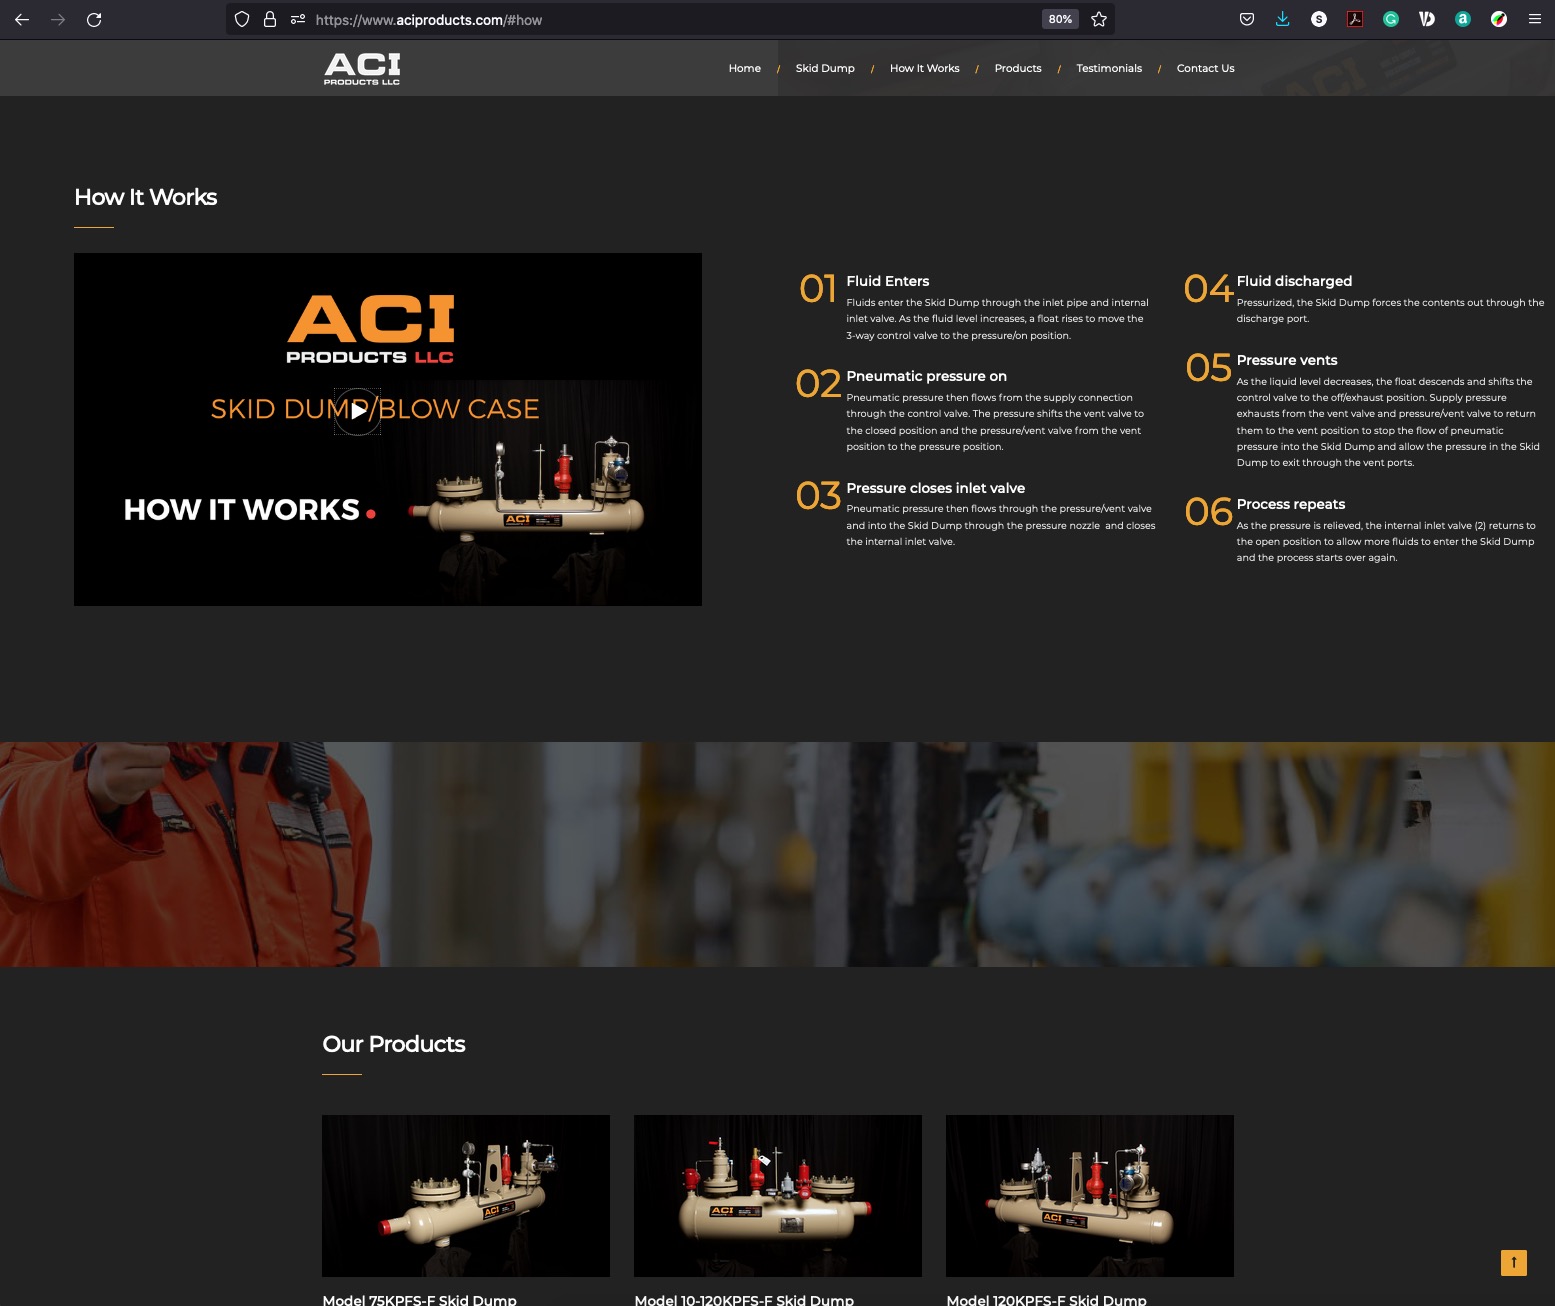The width and height of the screenshot is (1555, 1306).
Task: Bookmark this page with the star
Action: click(x=1099, y=19)
